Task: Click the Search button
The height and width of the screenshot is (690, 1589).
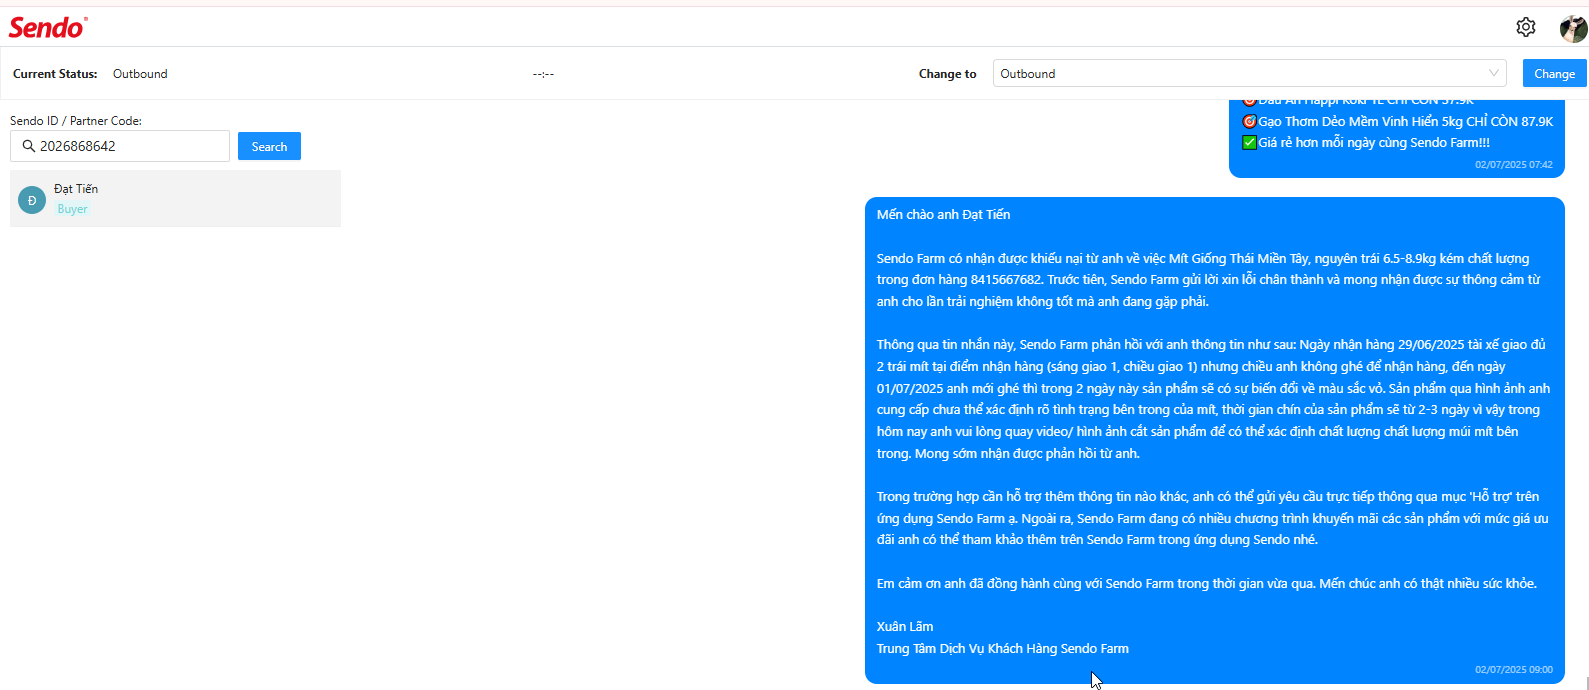Action: tap(269, 146)
